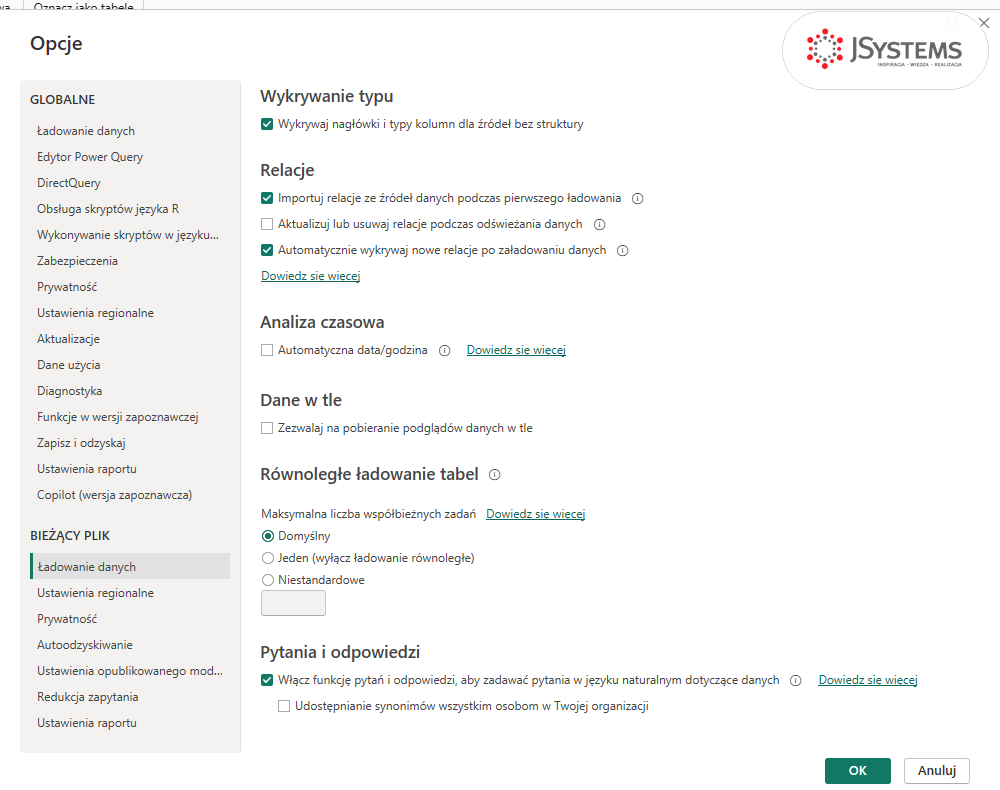Close the Opcje dialog with the X
The image size is (1000, 790).
pyautogui.click(x=984, y=23)
